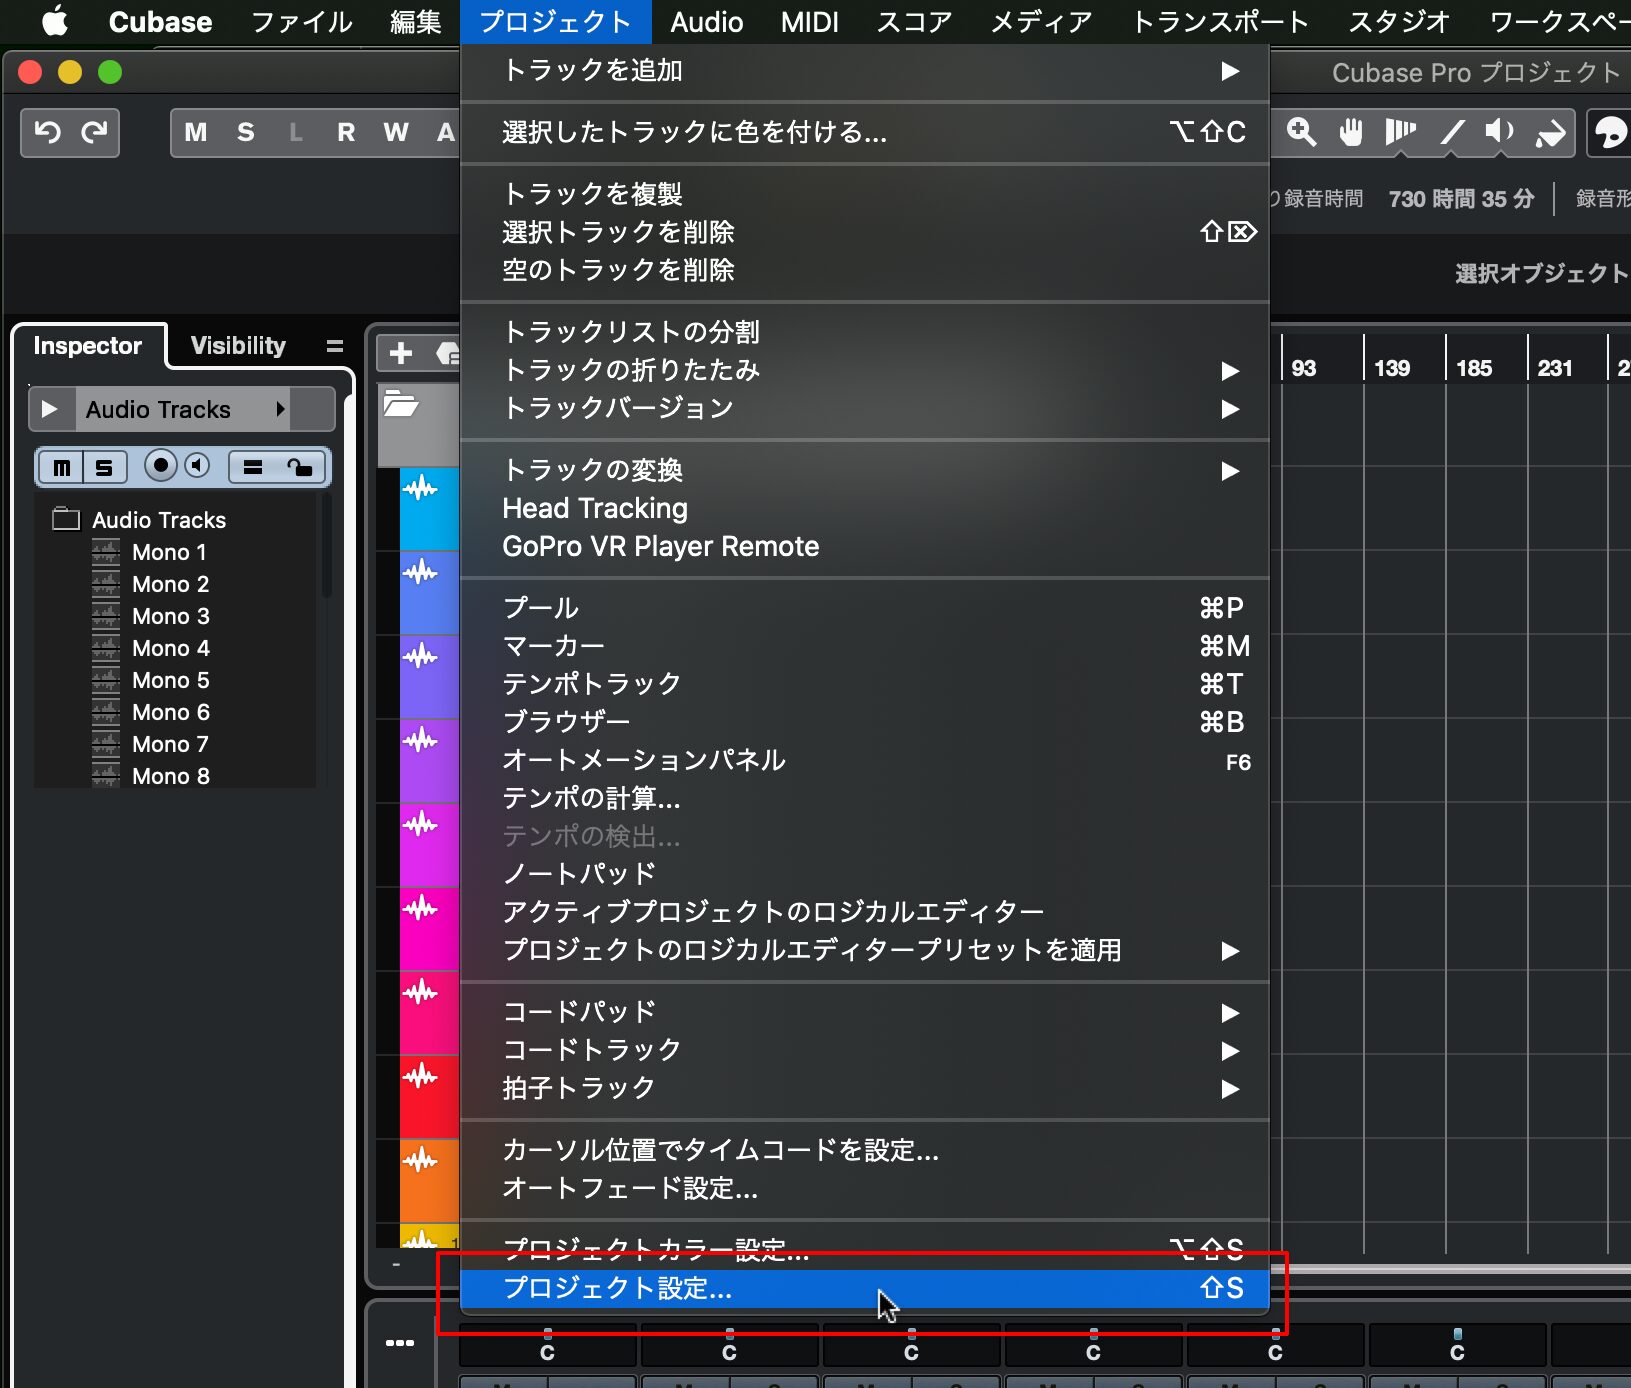The height and width of the screenshot is (1388, 1631).
Task: Select the Line draw tool
Action: coord(1452,132)
